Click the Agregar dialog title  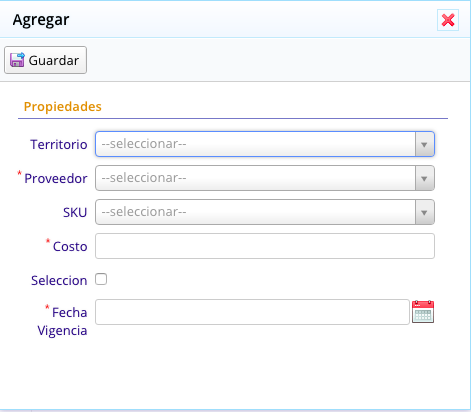41,20
